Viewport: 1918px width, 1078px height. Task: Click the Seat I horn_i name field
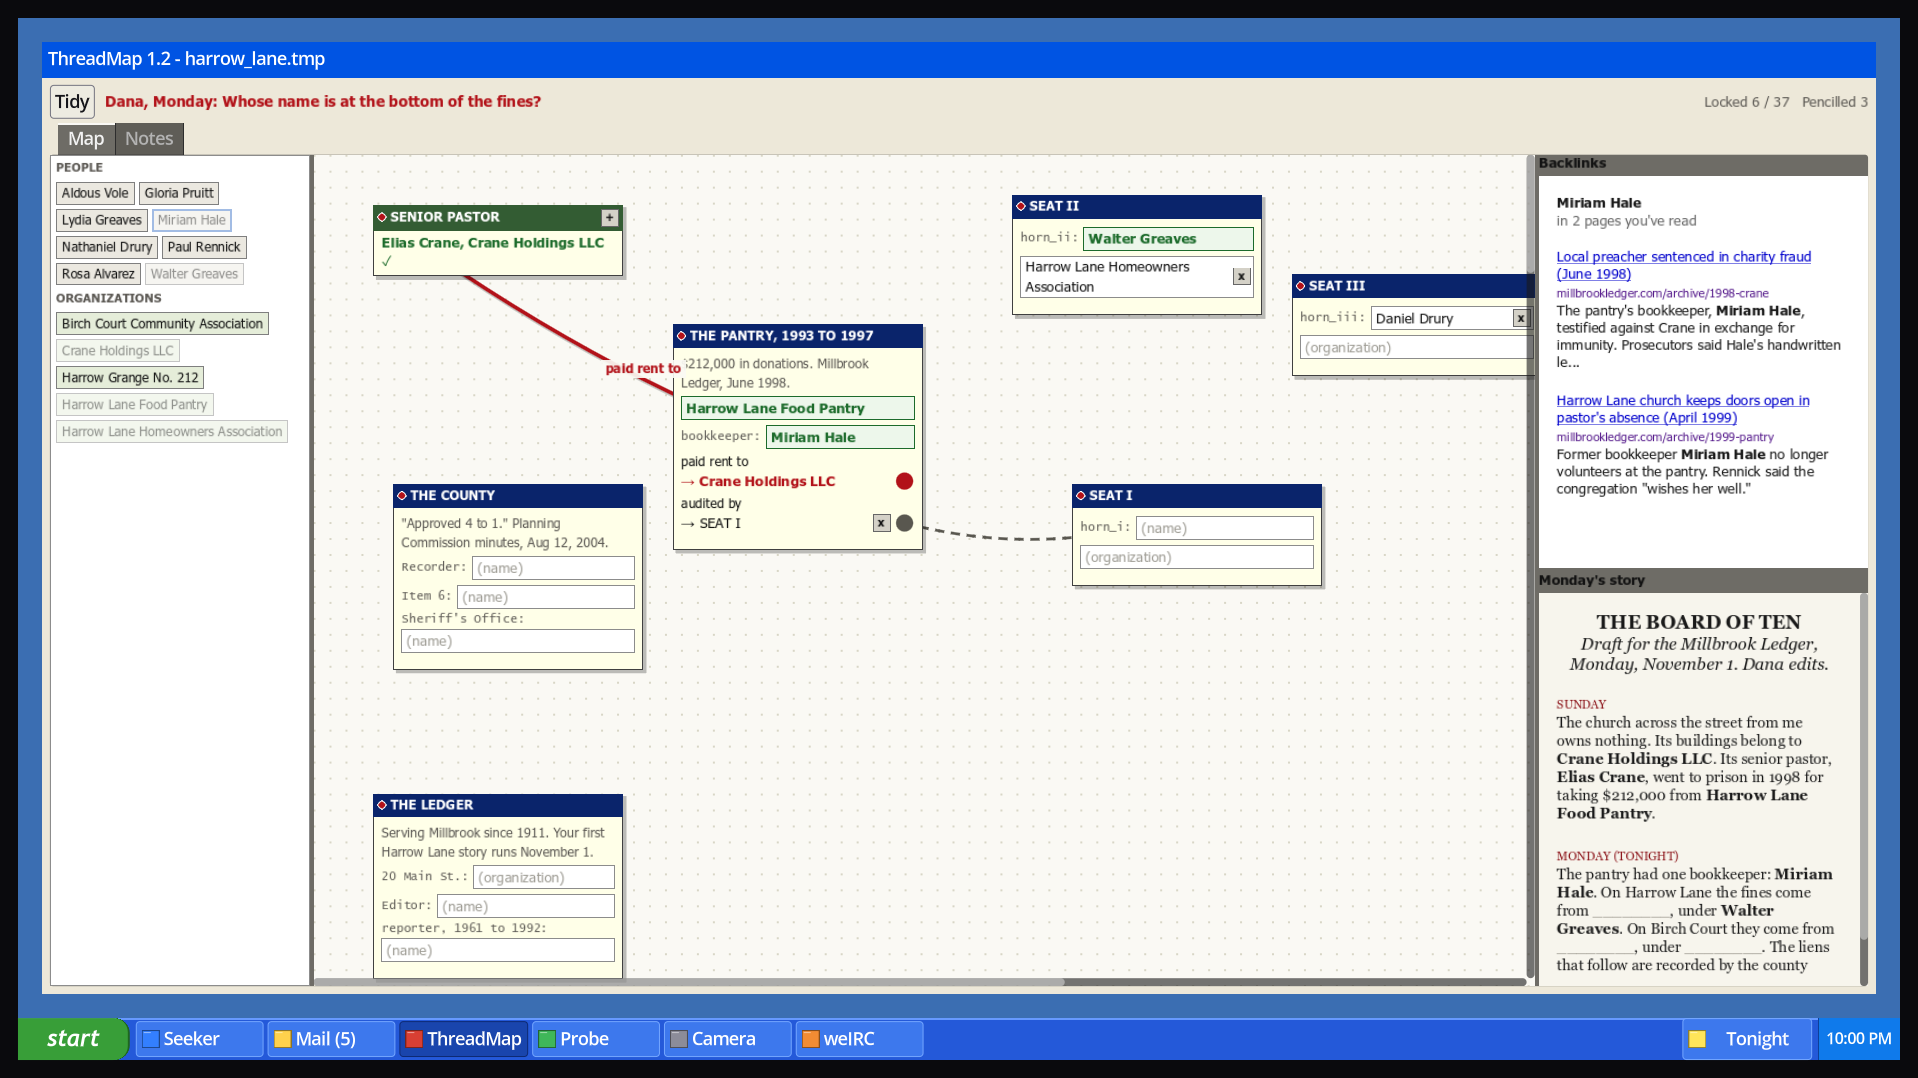(1224, 528)
